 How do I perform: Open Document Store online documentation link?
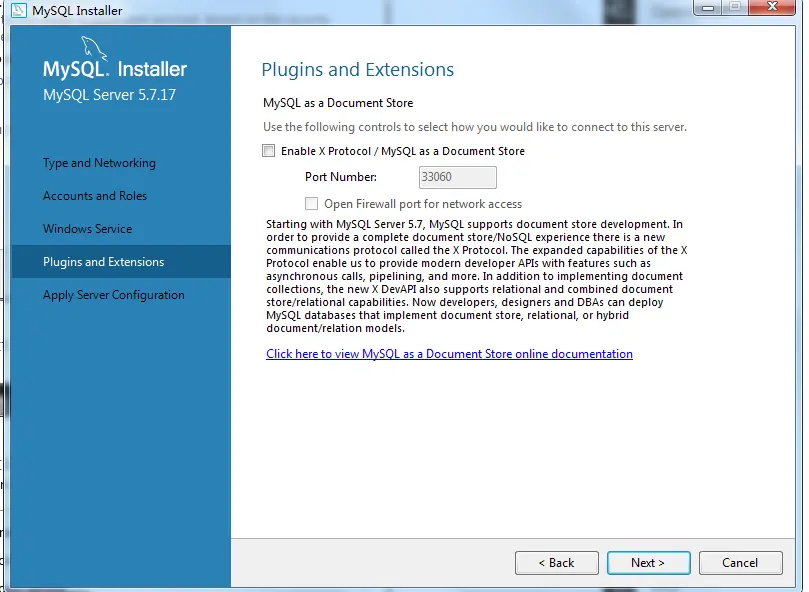(449, 354)
